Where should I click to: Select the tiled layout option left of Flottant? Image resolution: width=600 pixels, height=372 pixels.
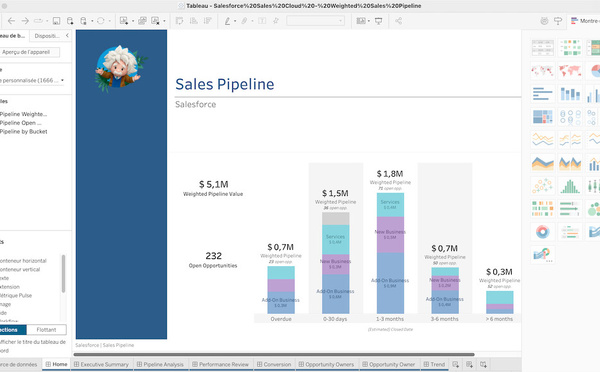pyautogui.click(x=13, y=330)
